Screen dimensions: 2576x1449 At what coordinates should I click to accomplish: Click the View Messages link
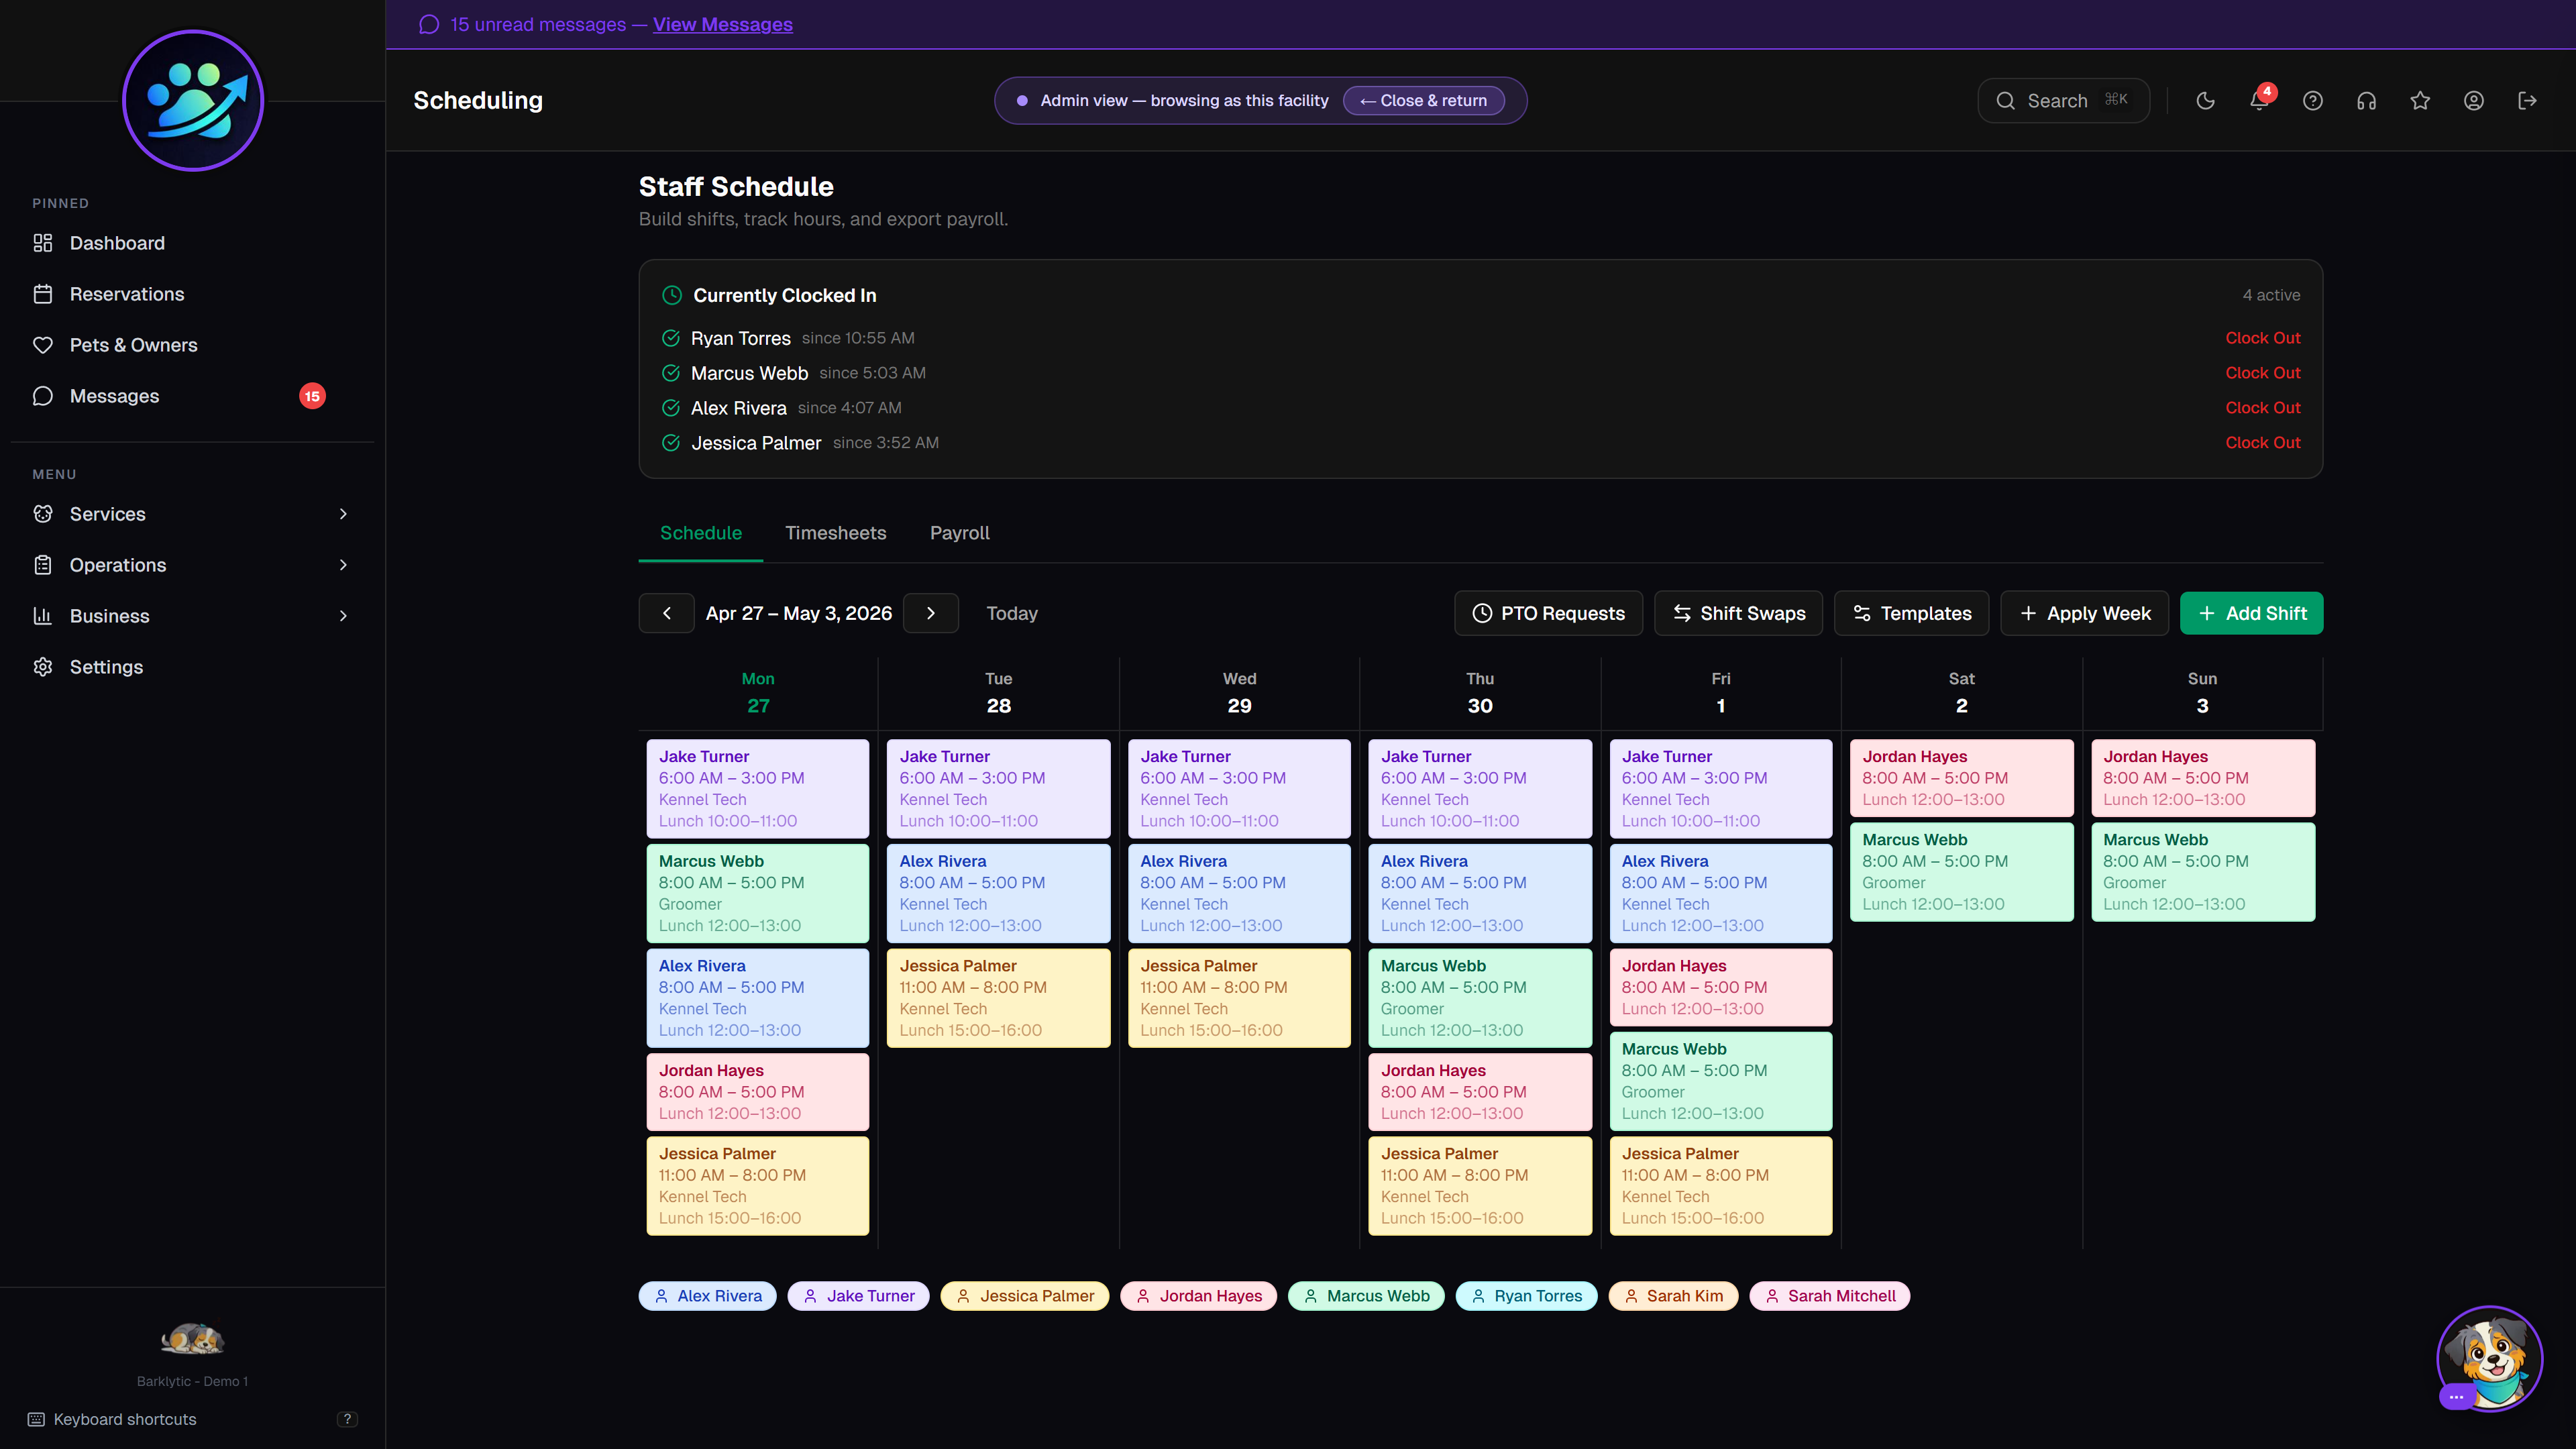pyautogui.click(x=722, y=24)
